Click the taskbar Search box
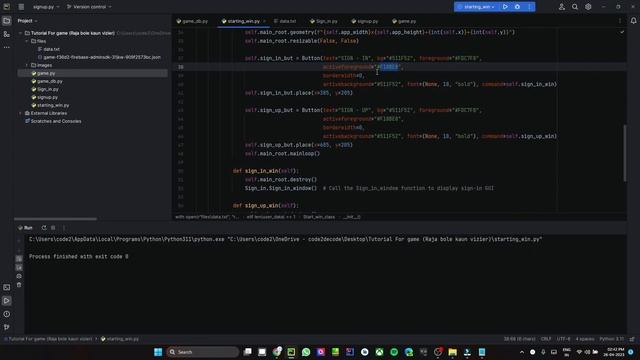 pos(203,352)
